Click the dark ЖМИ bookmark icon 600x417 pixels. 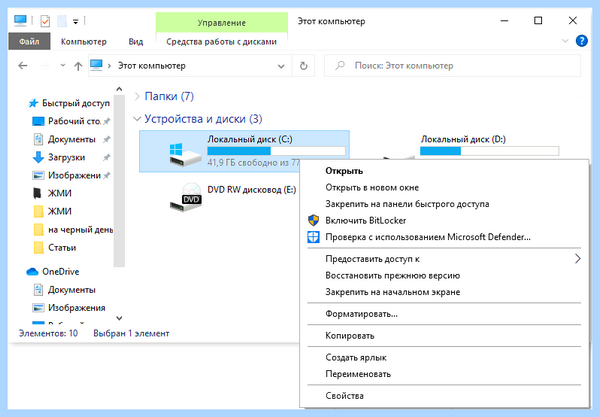(x=38, y=193)
